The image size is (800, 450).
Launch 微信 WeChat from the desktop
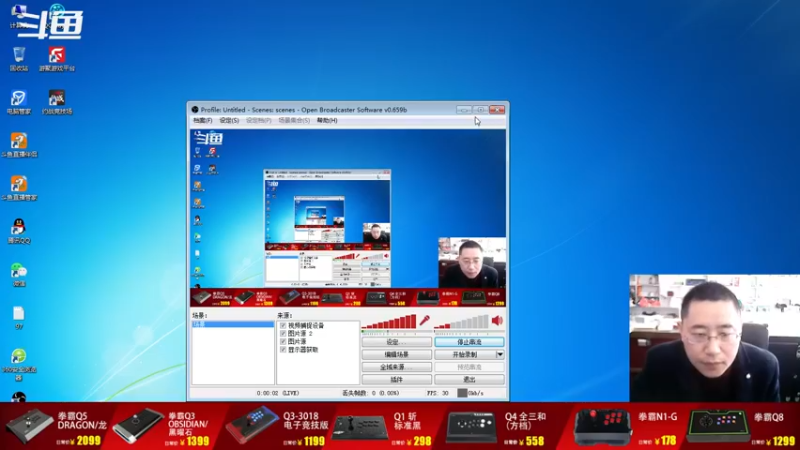click(19, 274)
